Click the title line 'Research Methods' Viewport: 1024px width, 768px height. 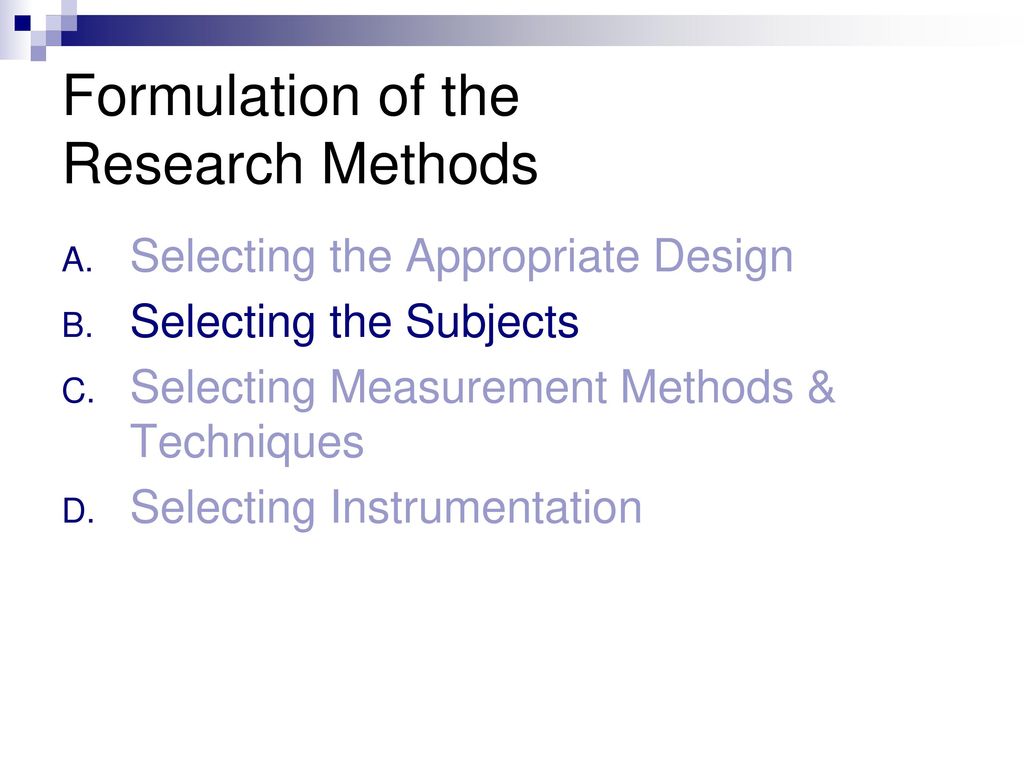click(300, 163)
